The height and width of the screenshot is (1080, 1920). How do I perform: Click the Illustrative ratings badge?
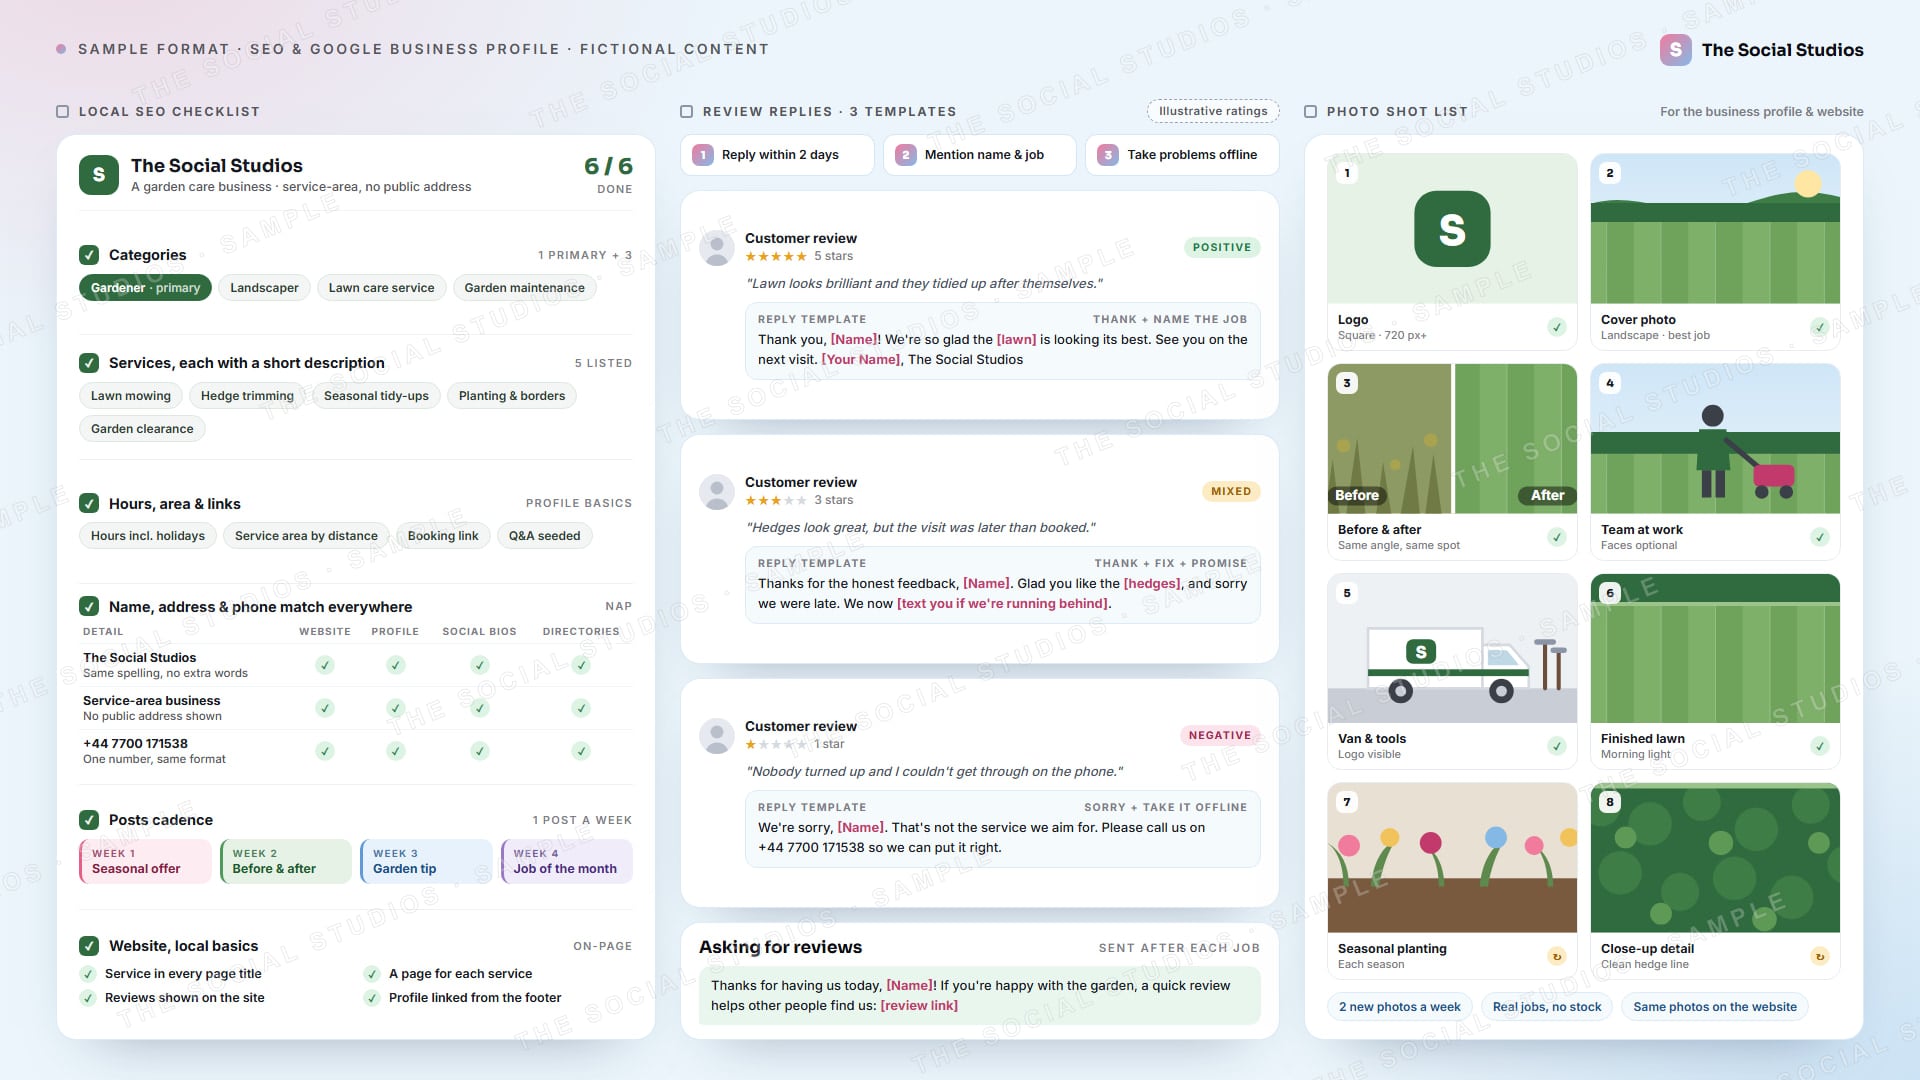pos(1213,111)
